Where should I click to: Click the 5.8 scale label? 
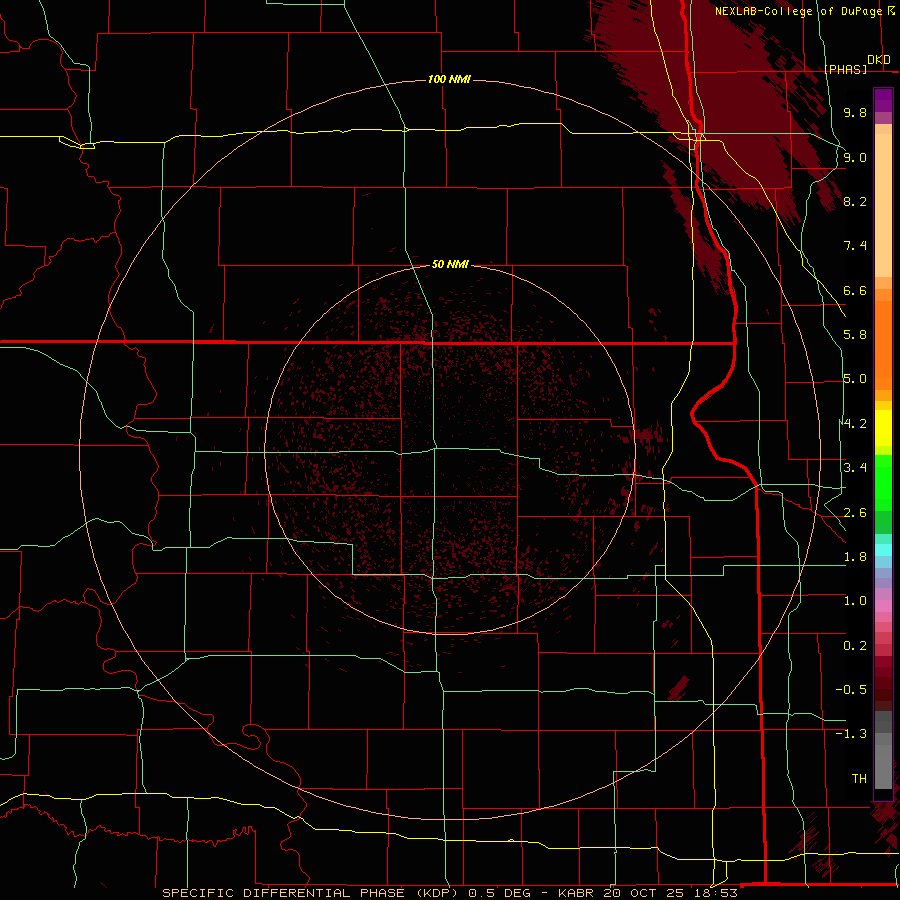click(x=855, y=335)
